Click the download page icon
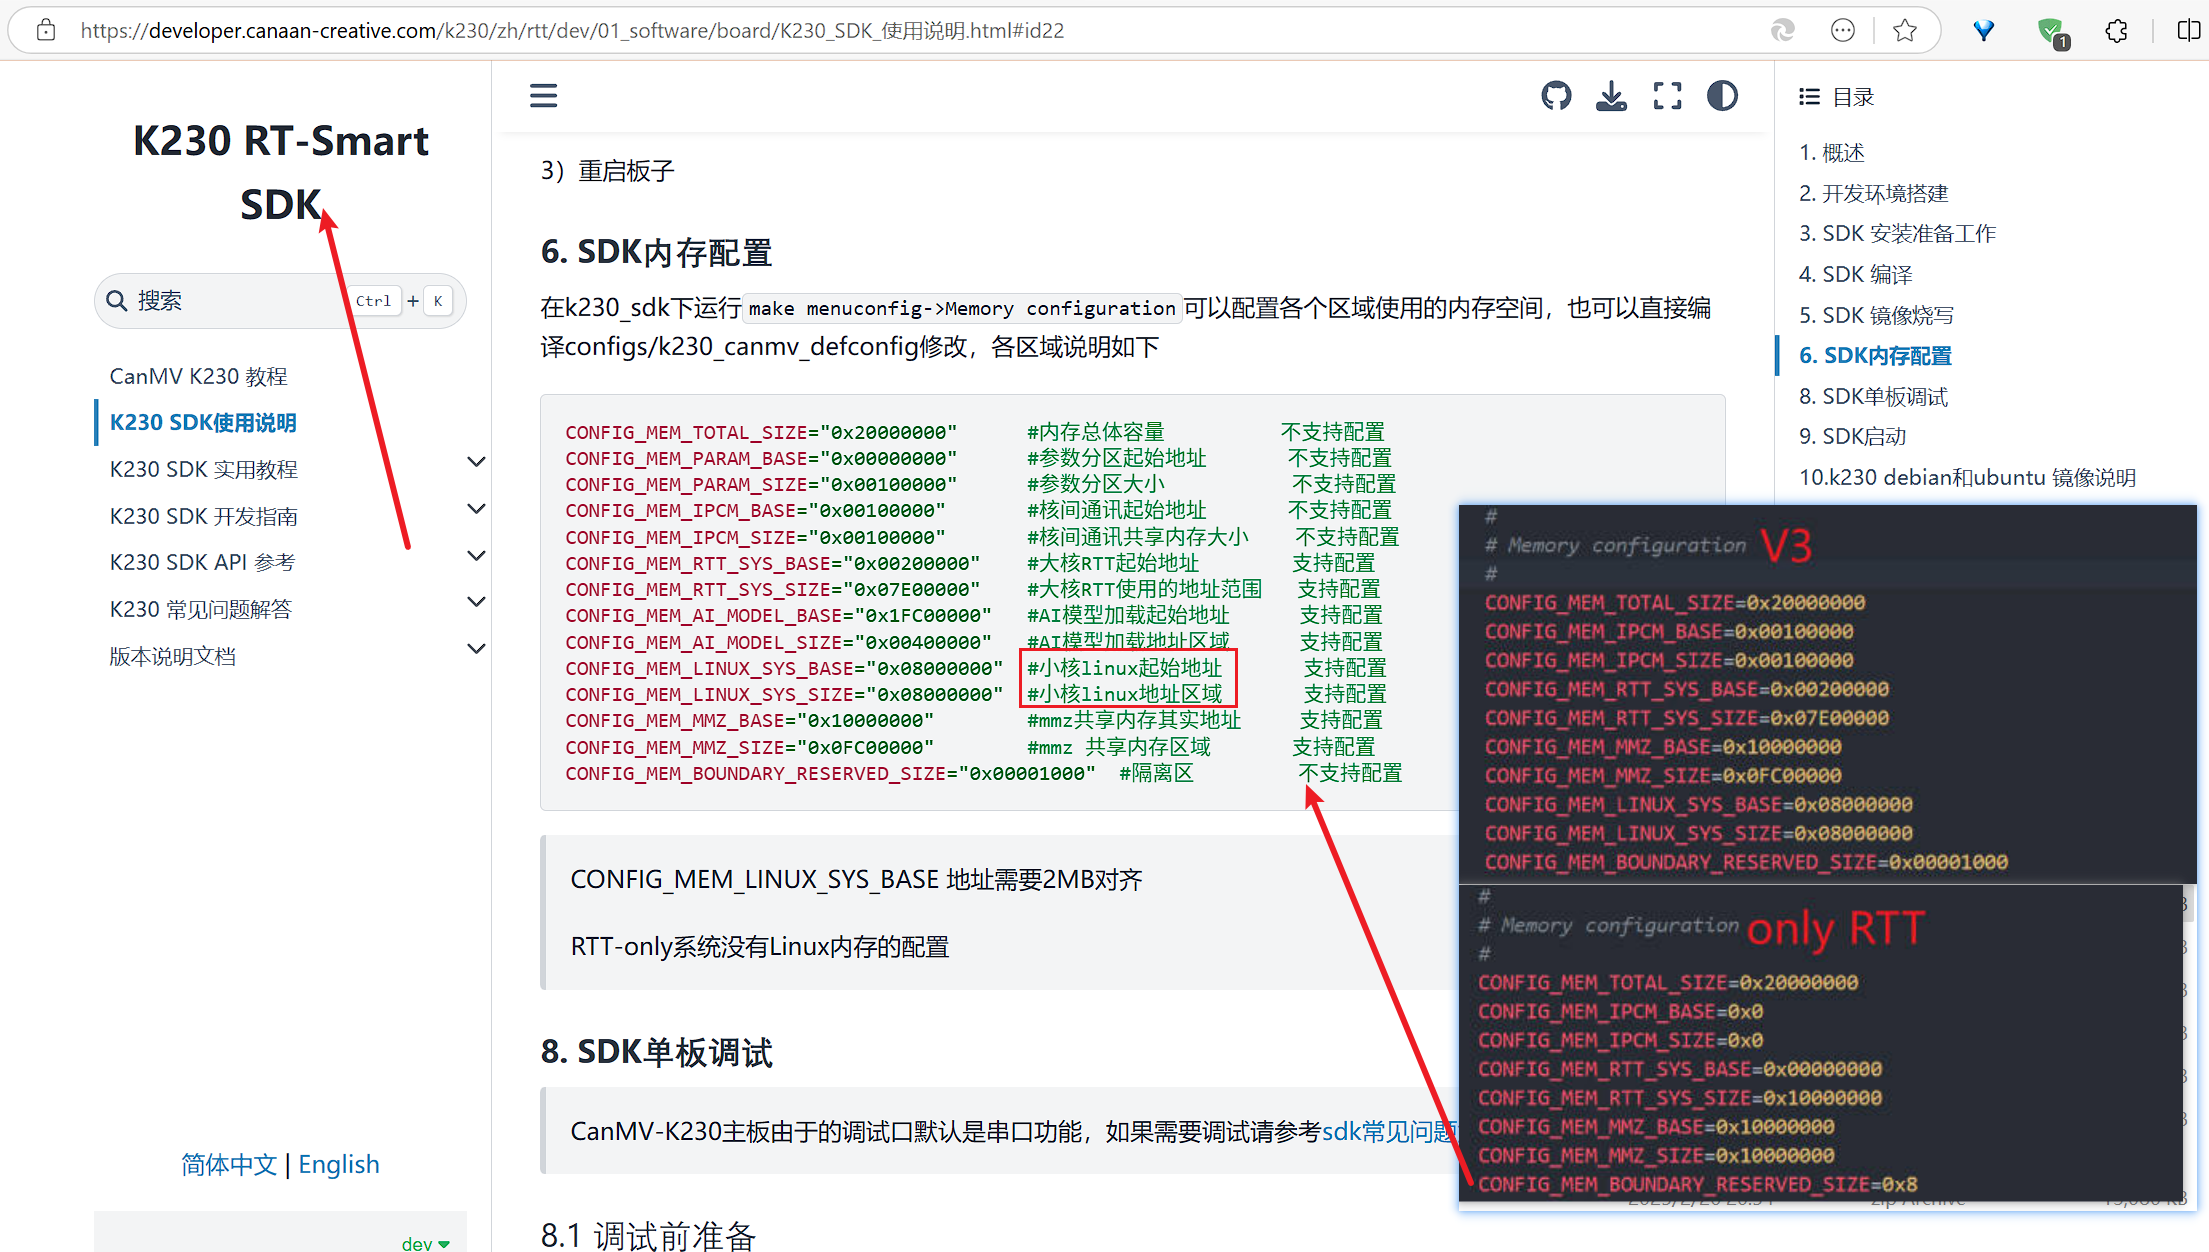2209x1252 pixels. pos(1611,96)
